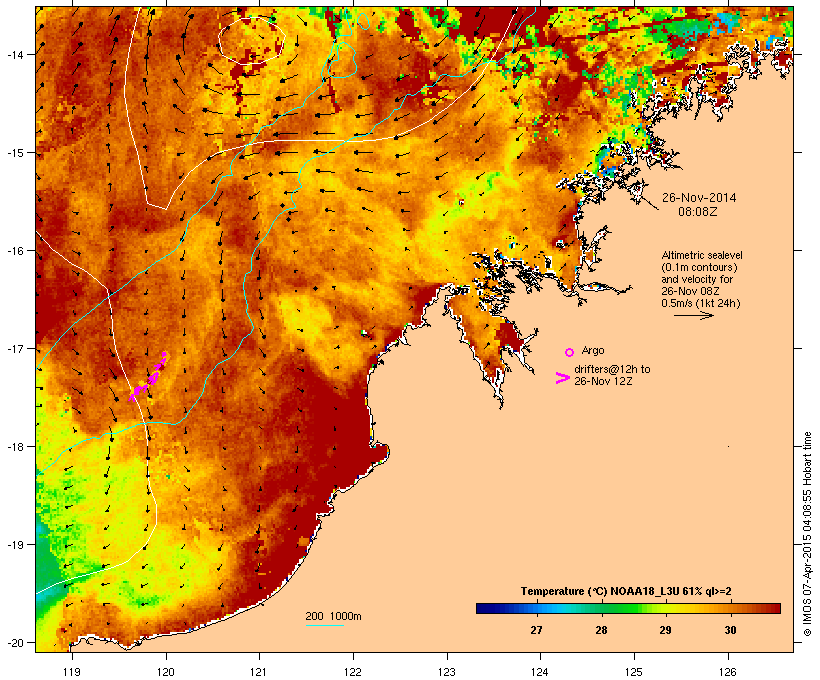Click latitude label -16
The width and height of the screenshot is (820, 680).
tap(14, 251)
